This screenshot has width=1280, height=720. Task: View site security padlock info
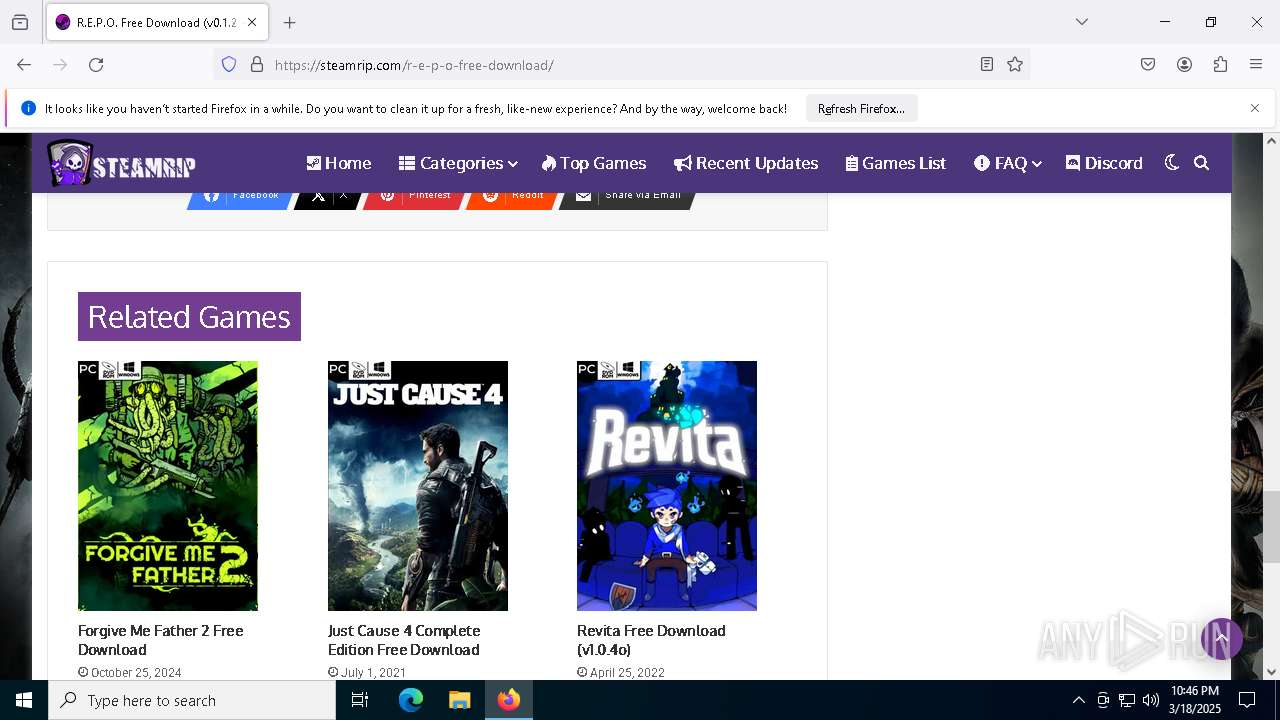(257, 64)
